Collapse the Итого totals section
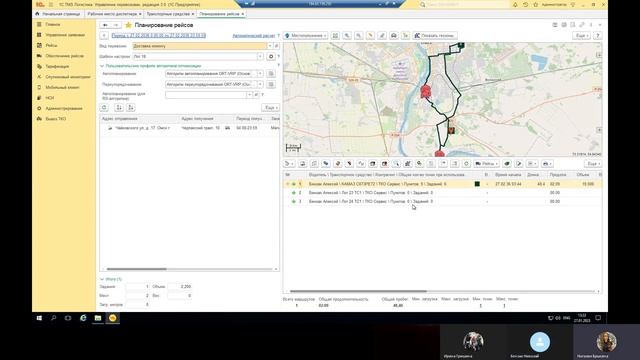This screenshot has width=640, height=360. click(102, 279)
